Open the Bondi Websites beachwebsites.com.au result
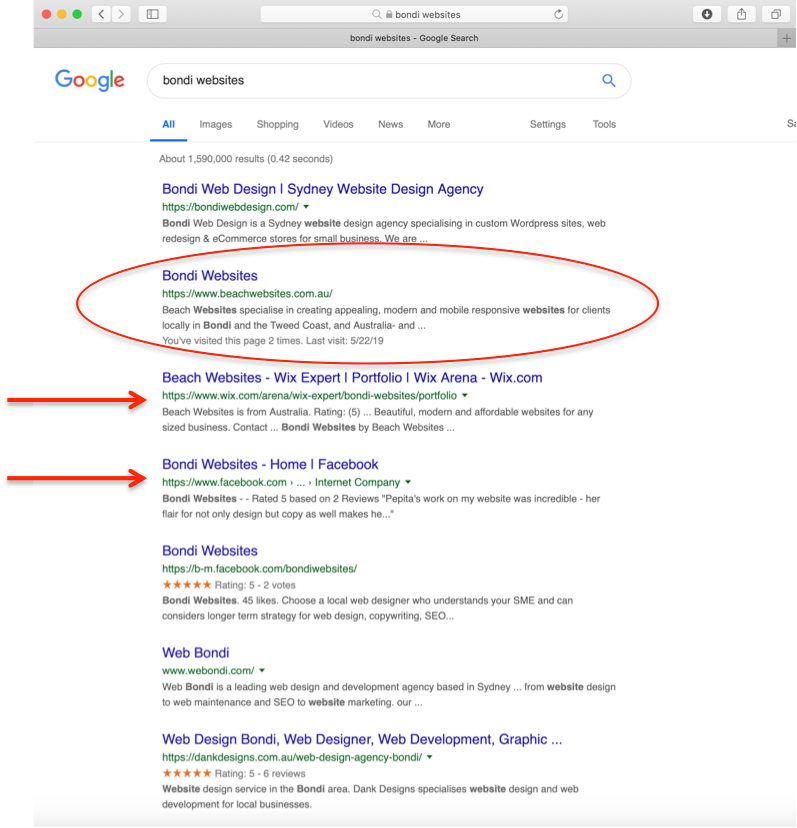Image resolution: width=797 pixels, height=828 pixels. coord(210,276)
